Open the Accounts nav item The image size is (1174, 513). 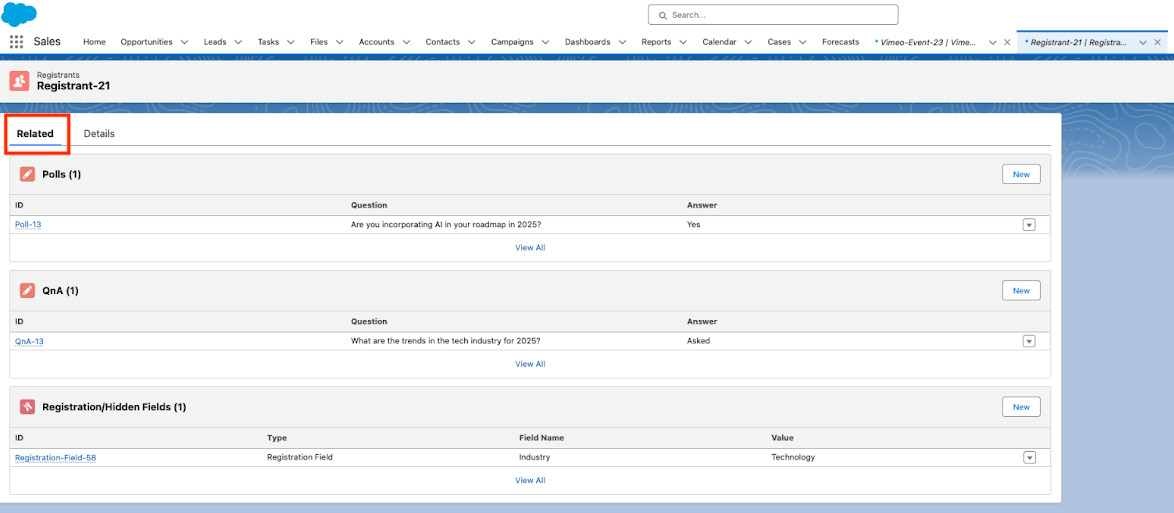(x=377, y=42)
